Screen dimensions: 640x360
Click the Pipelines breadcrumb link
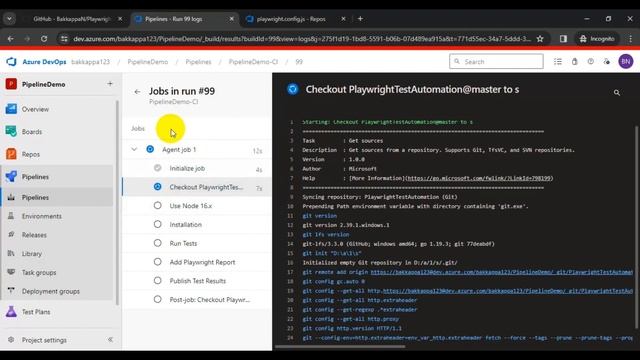tap(198, 62)
